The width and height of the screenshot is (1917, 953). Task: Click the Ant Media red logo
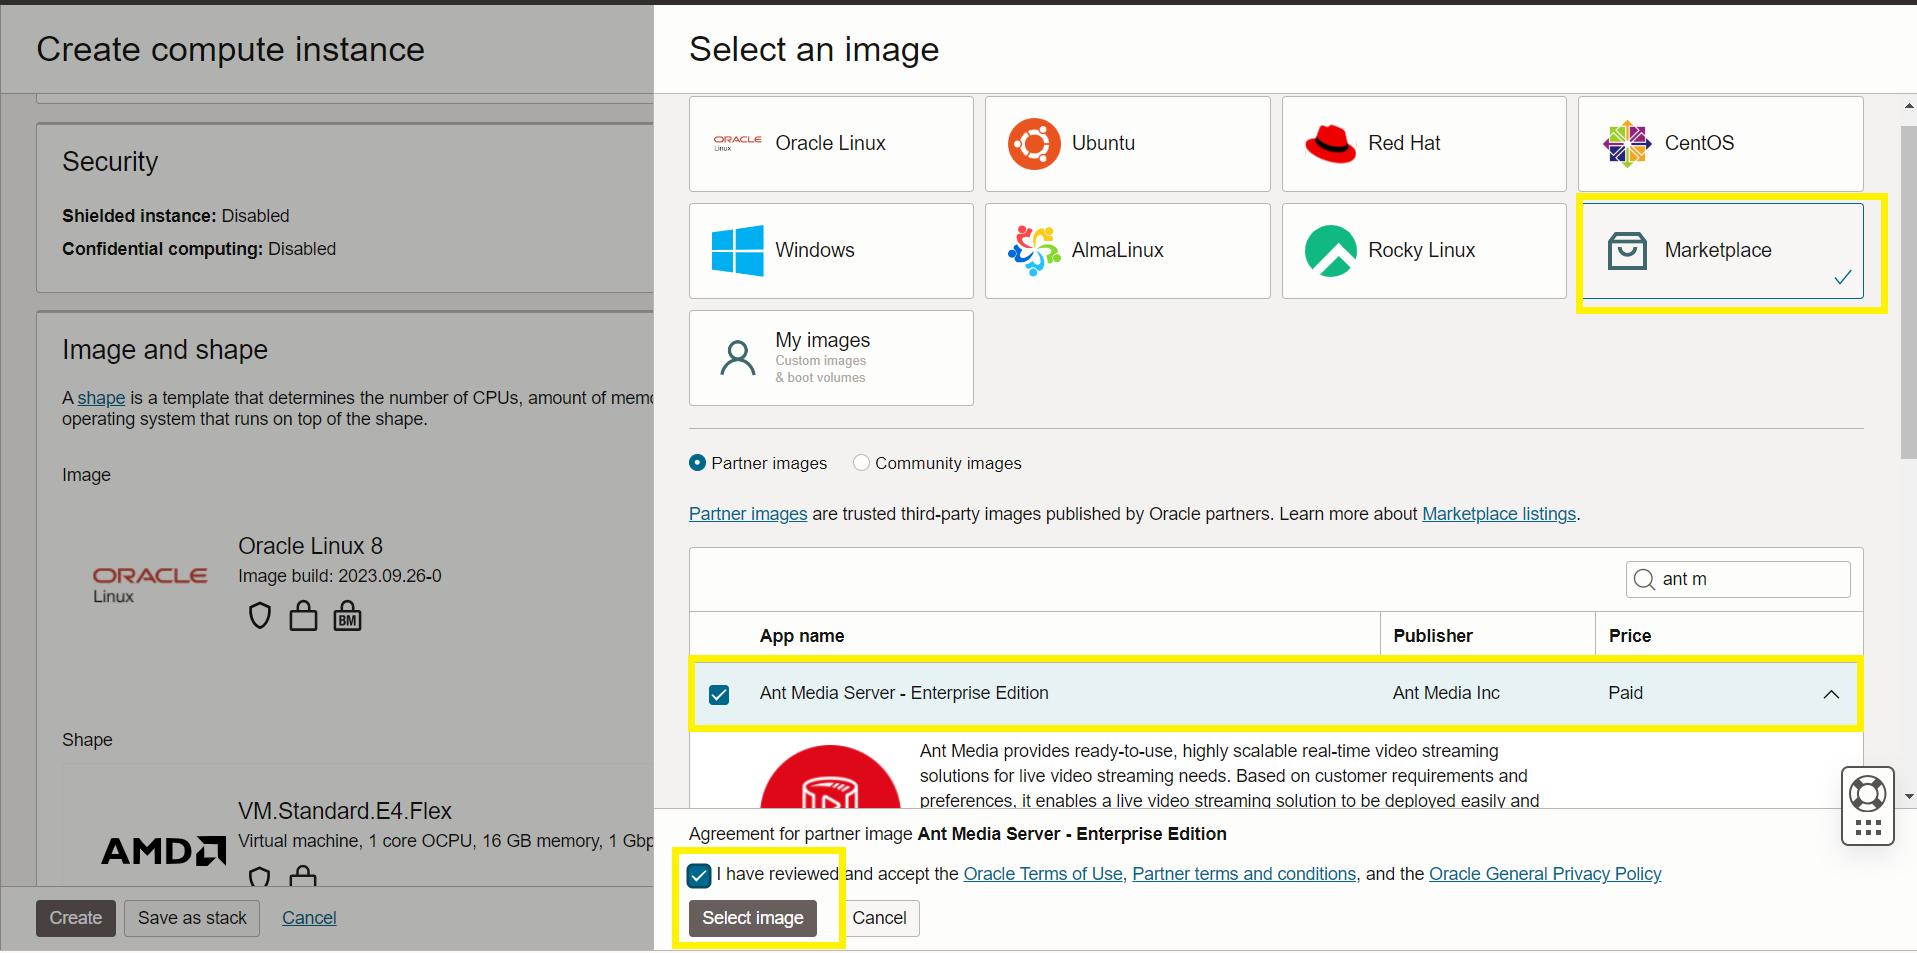coord(830,778)
